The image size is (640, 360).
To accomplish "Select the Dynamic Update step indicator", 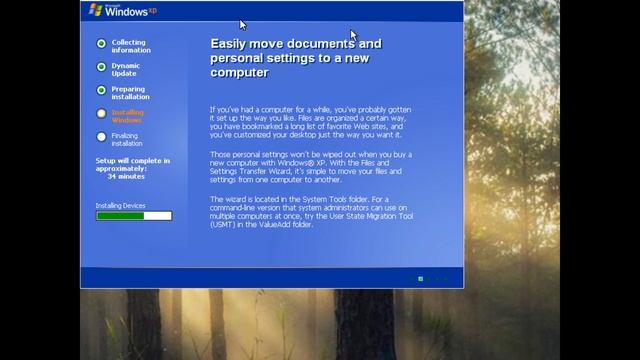I will pos(101,67).
